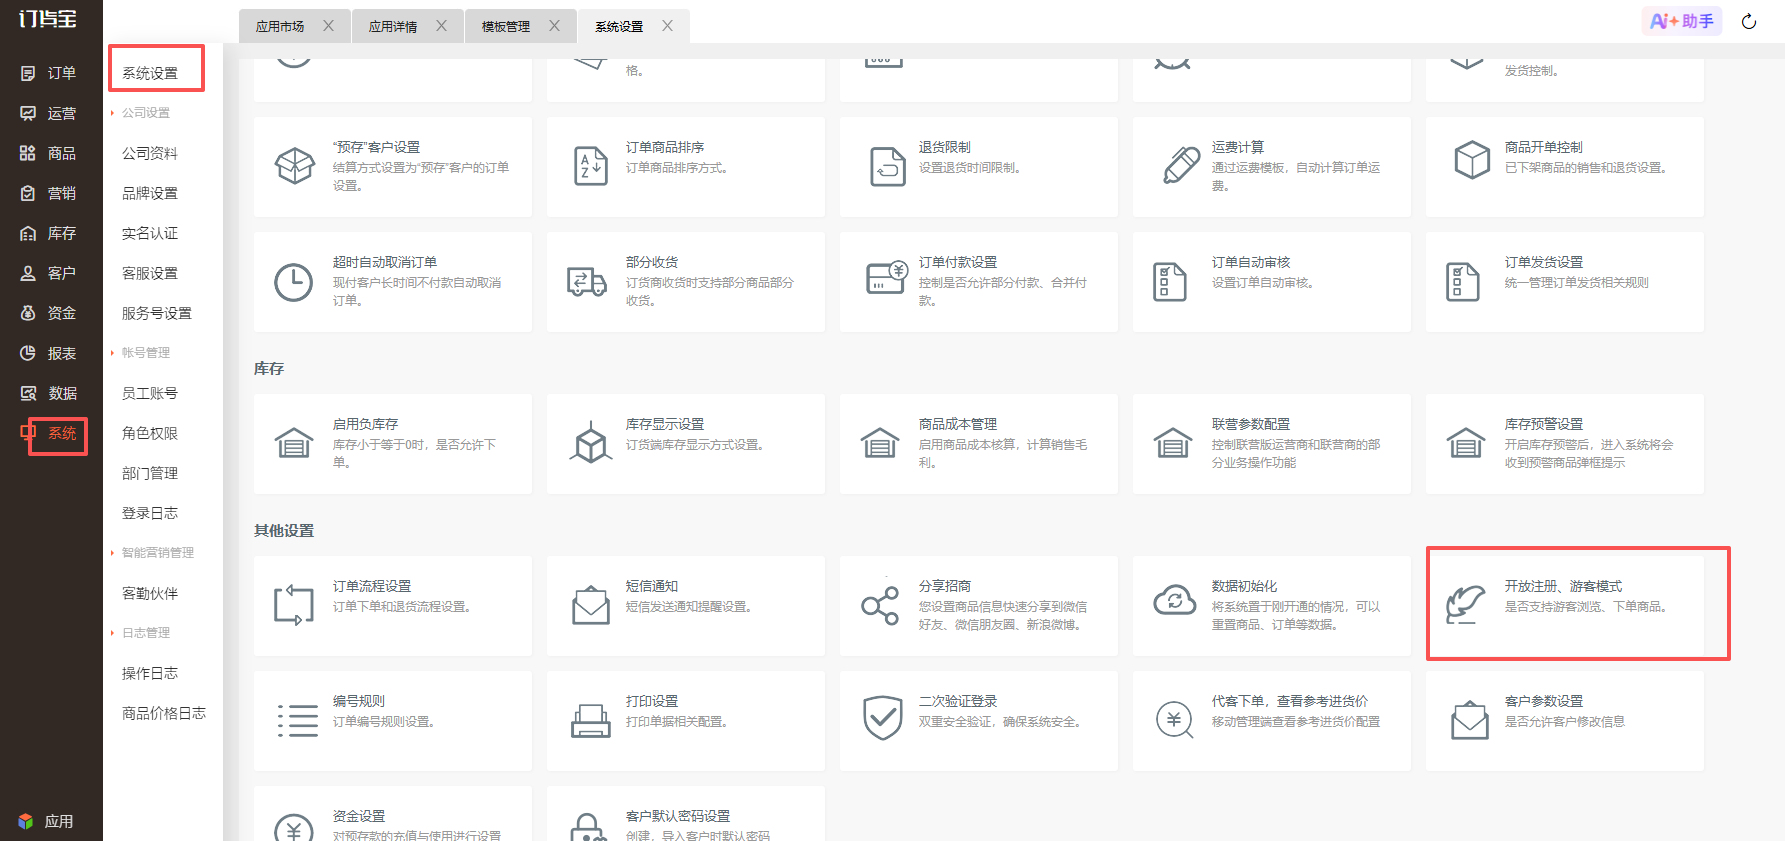Click the clock icon for 超时自动取消订单

pos(294,282)
